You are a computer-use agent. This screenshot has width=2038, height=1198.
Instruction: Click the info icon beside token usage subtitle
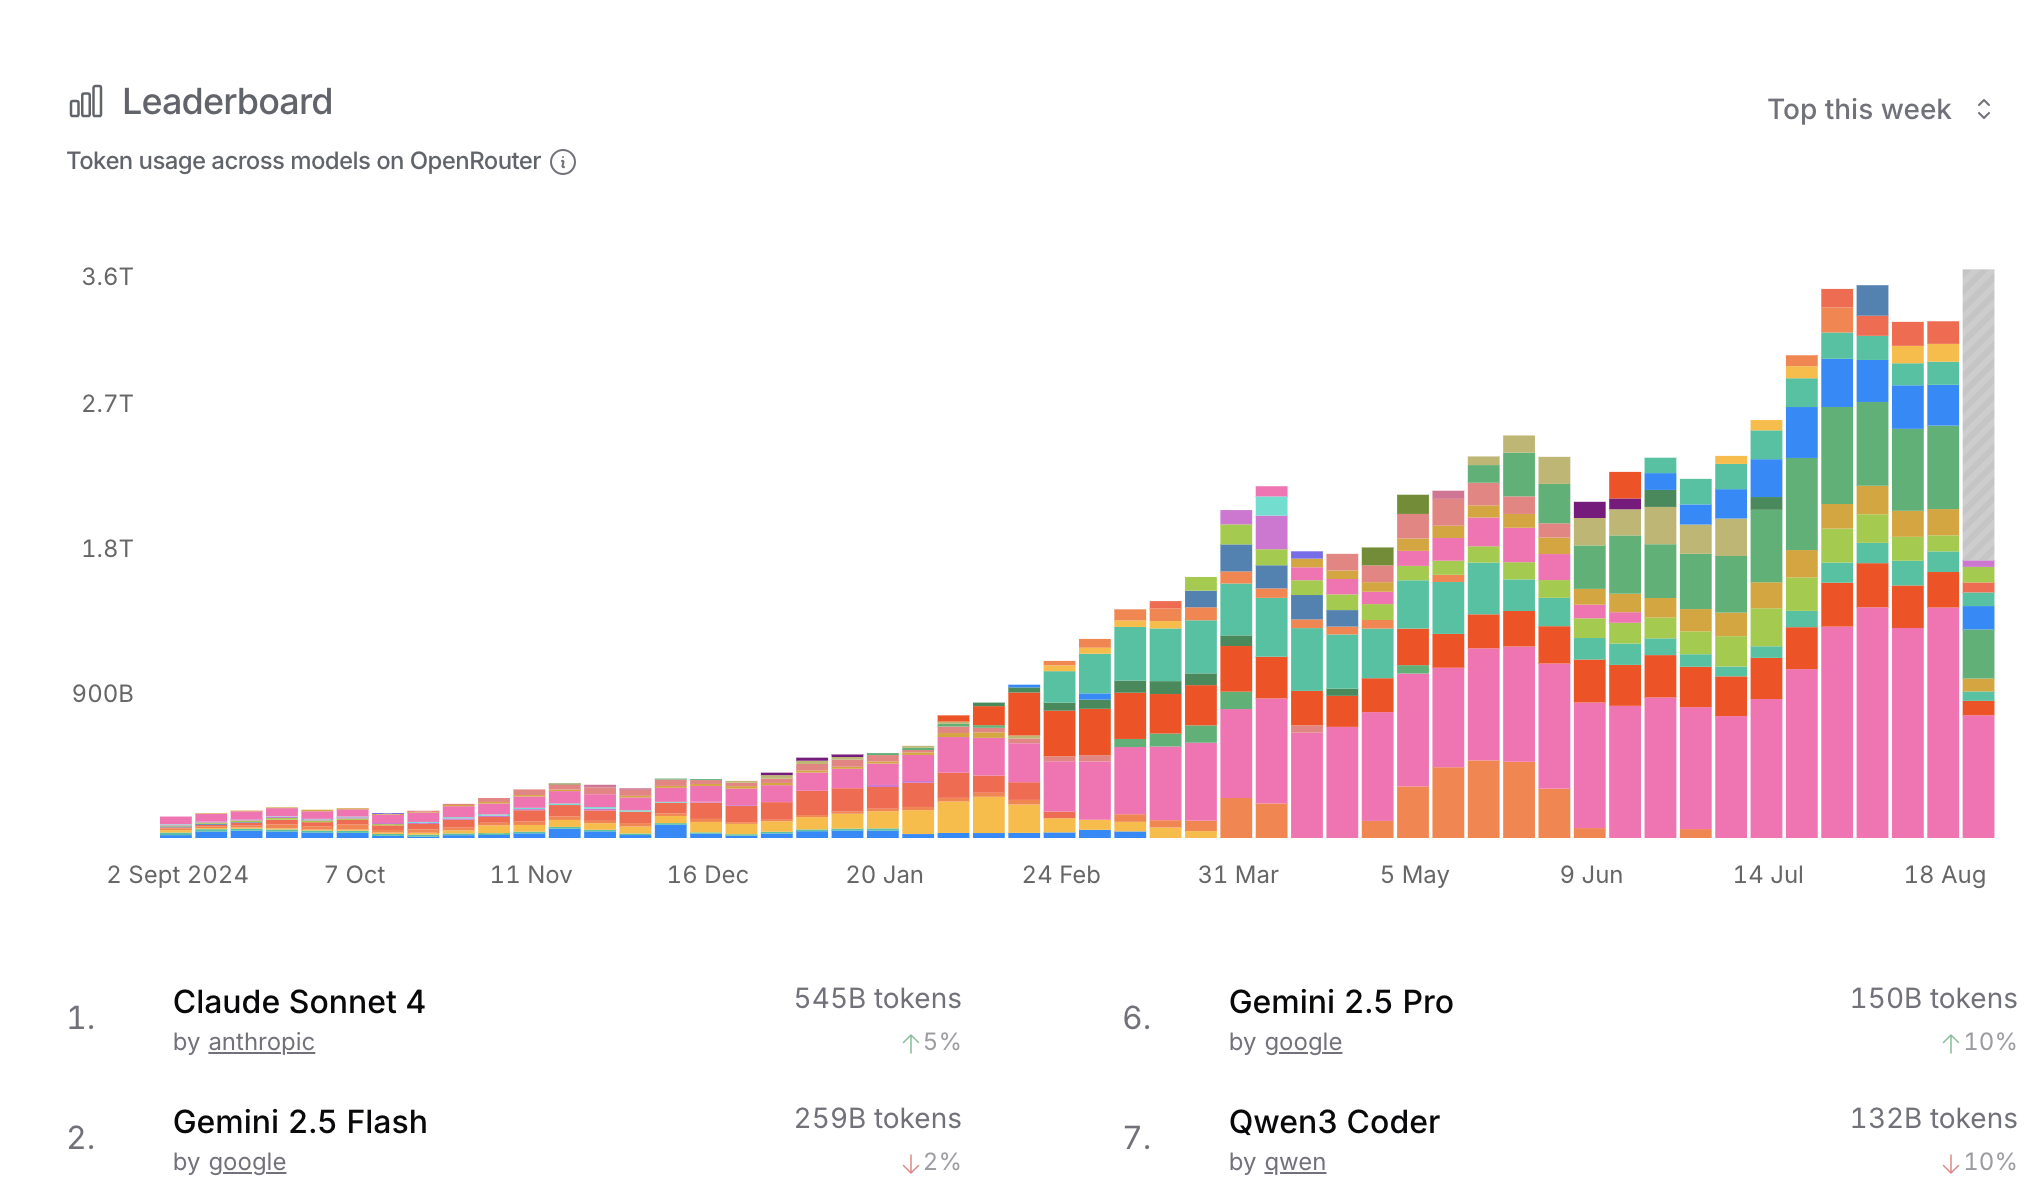(x=563, y=162)
